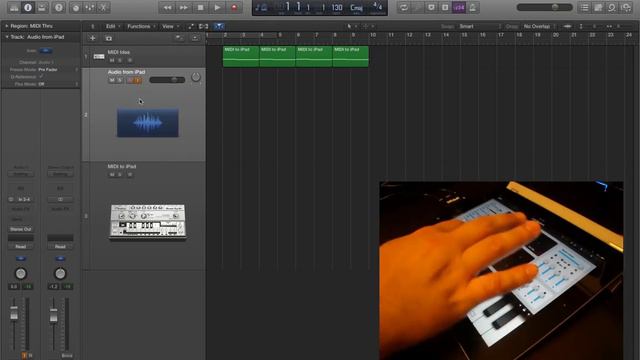The height and width of the screenshot is (360, 640).
Task: Mute the MIDI Idea track
Action: click(x=112, y=60)
